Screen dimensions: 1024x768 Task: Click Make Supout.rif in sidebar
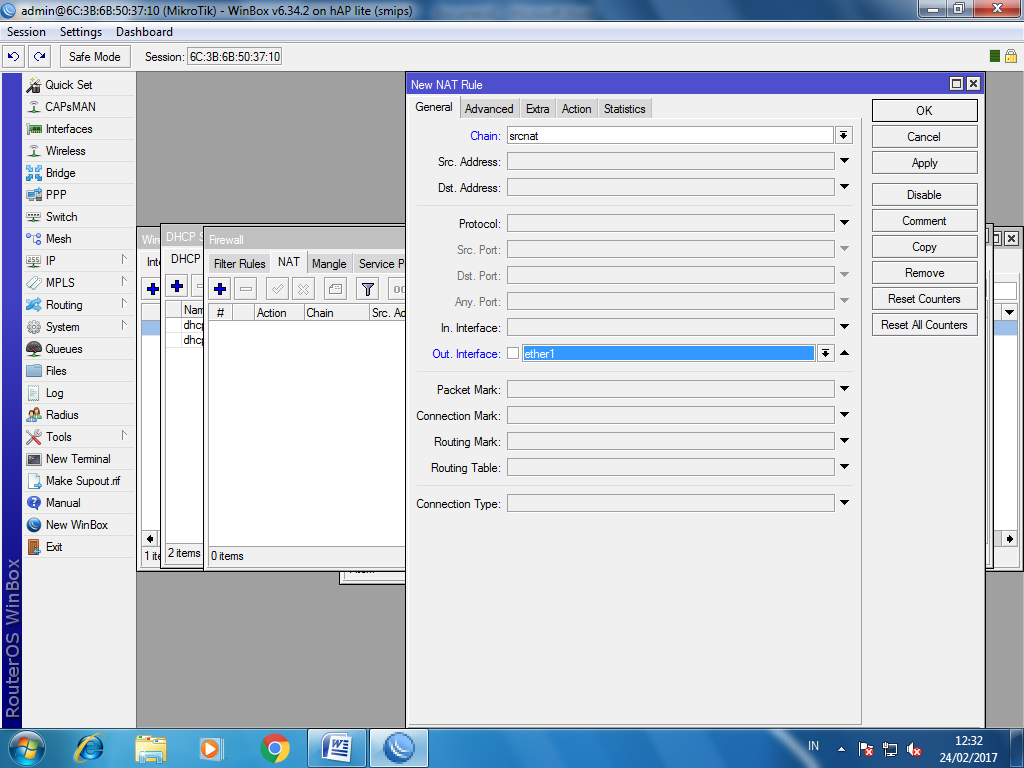click(73, 481)
